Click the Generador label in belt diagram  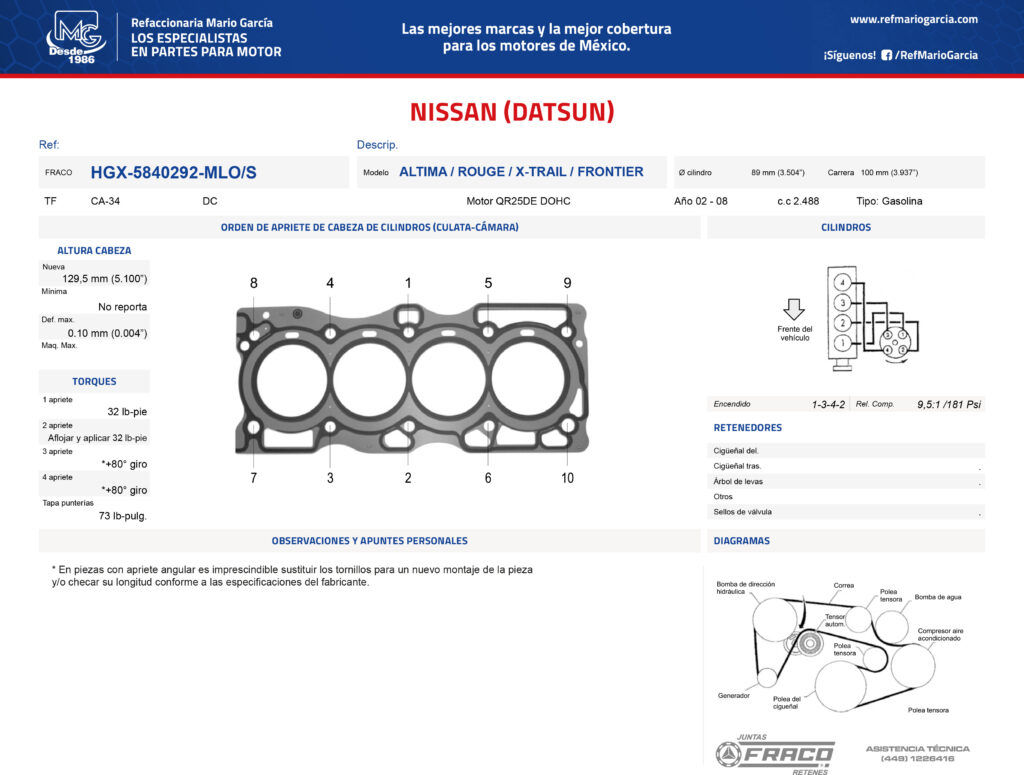click(733, 695)
